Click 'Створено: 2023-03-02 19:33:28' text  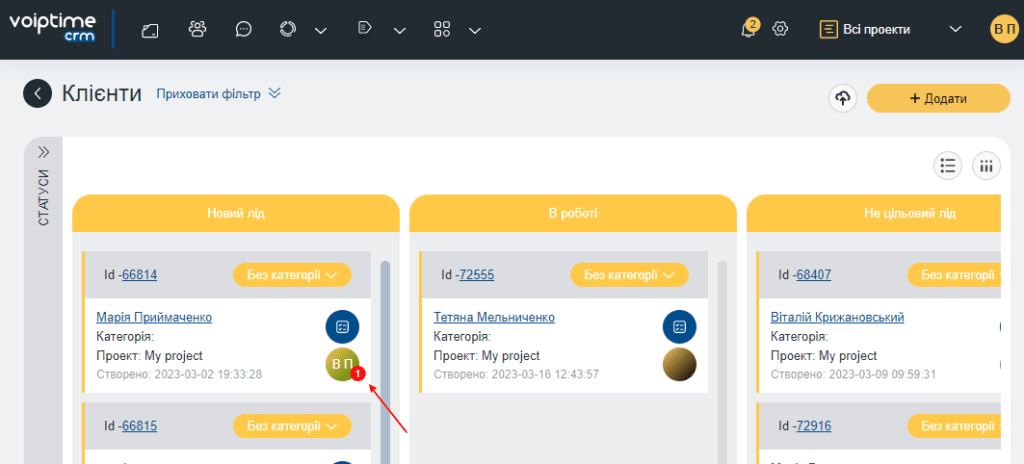click(179, 375)
